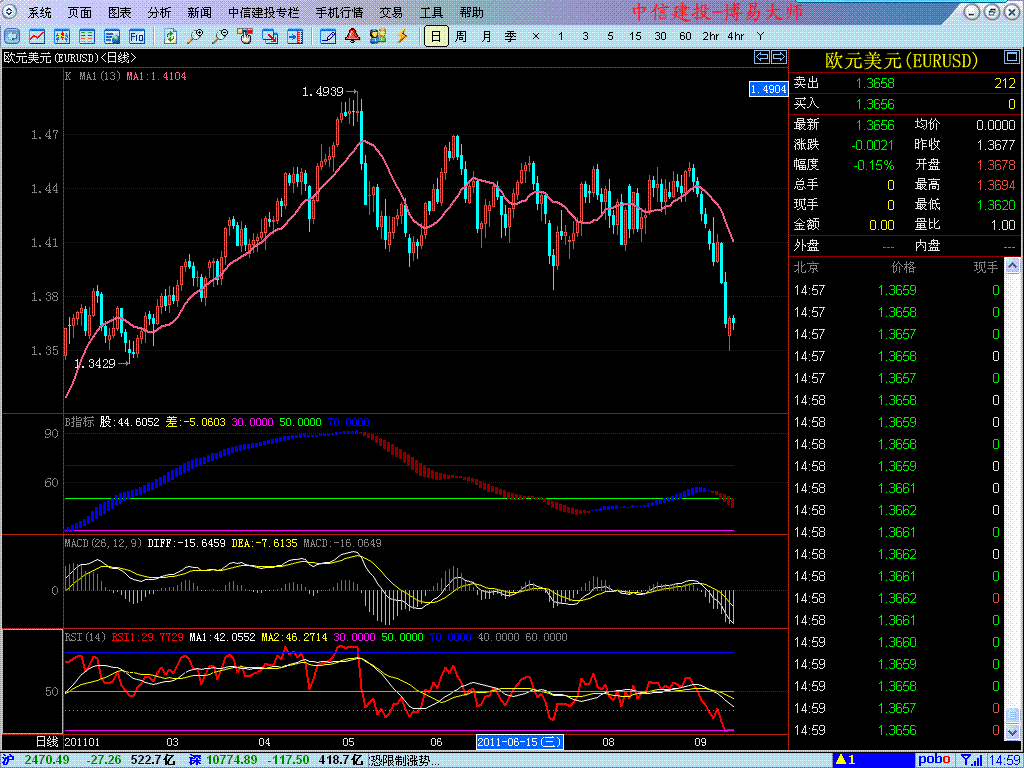
Task: Click the 1.4904 price cursor label
Action: pyautogui.click(x=768, y=89)
